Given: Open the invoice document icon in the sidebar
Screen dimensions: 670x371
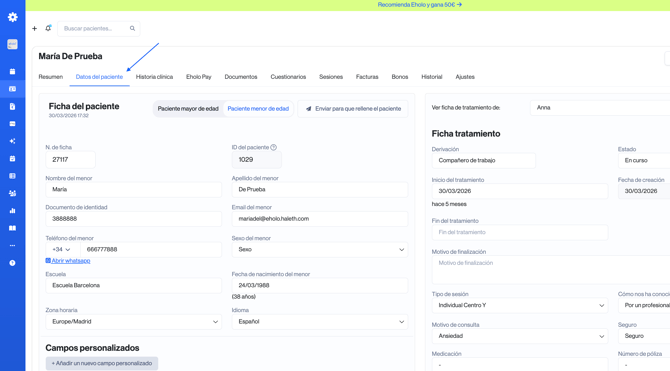Looking at the screenshot, I should point(12,106).
